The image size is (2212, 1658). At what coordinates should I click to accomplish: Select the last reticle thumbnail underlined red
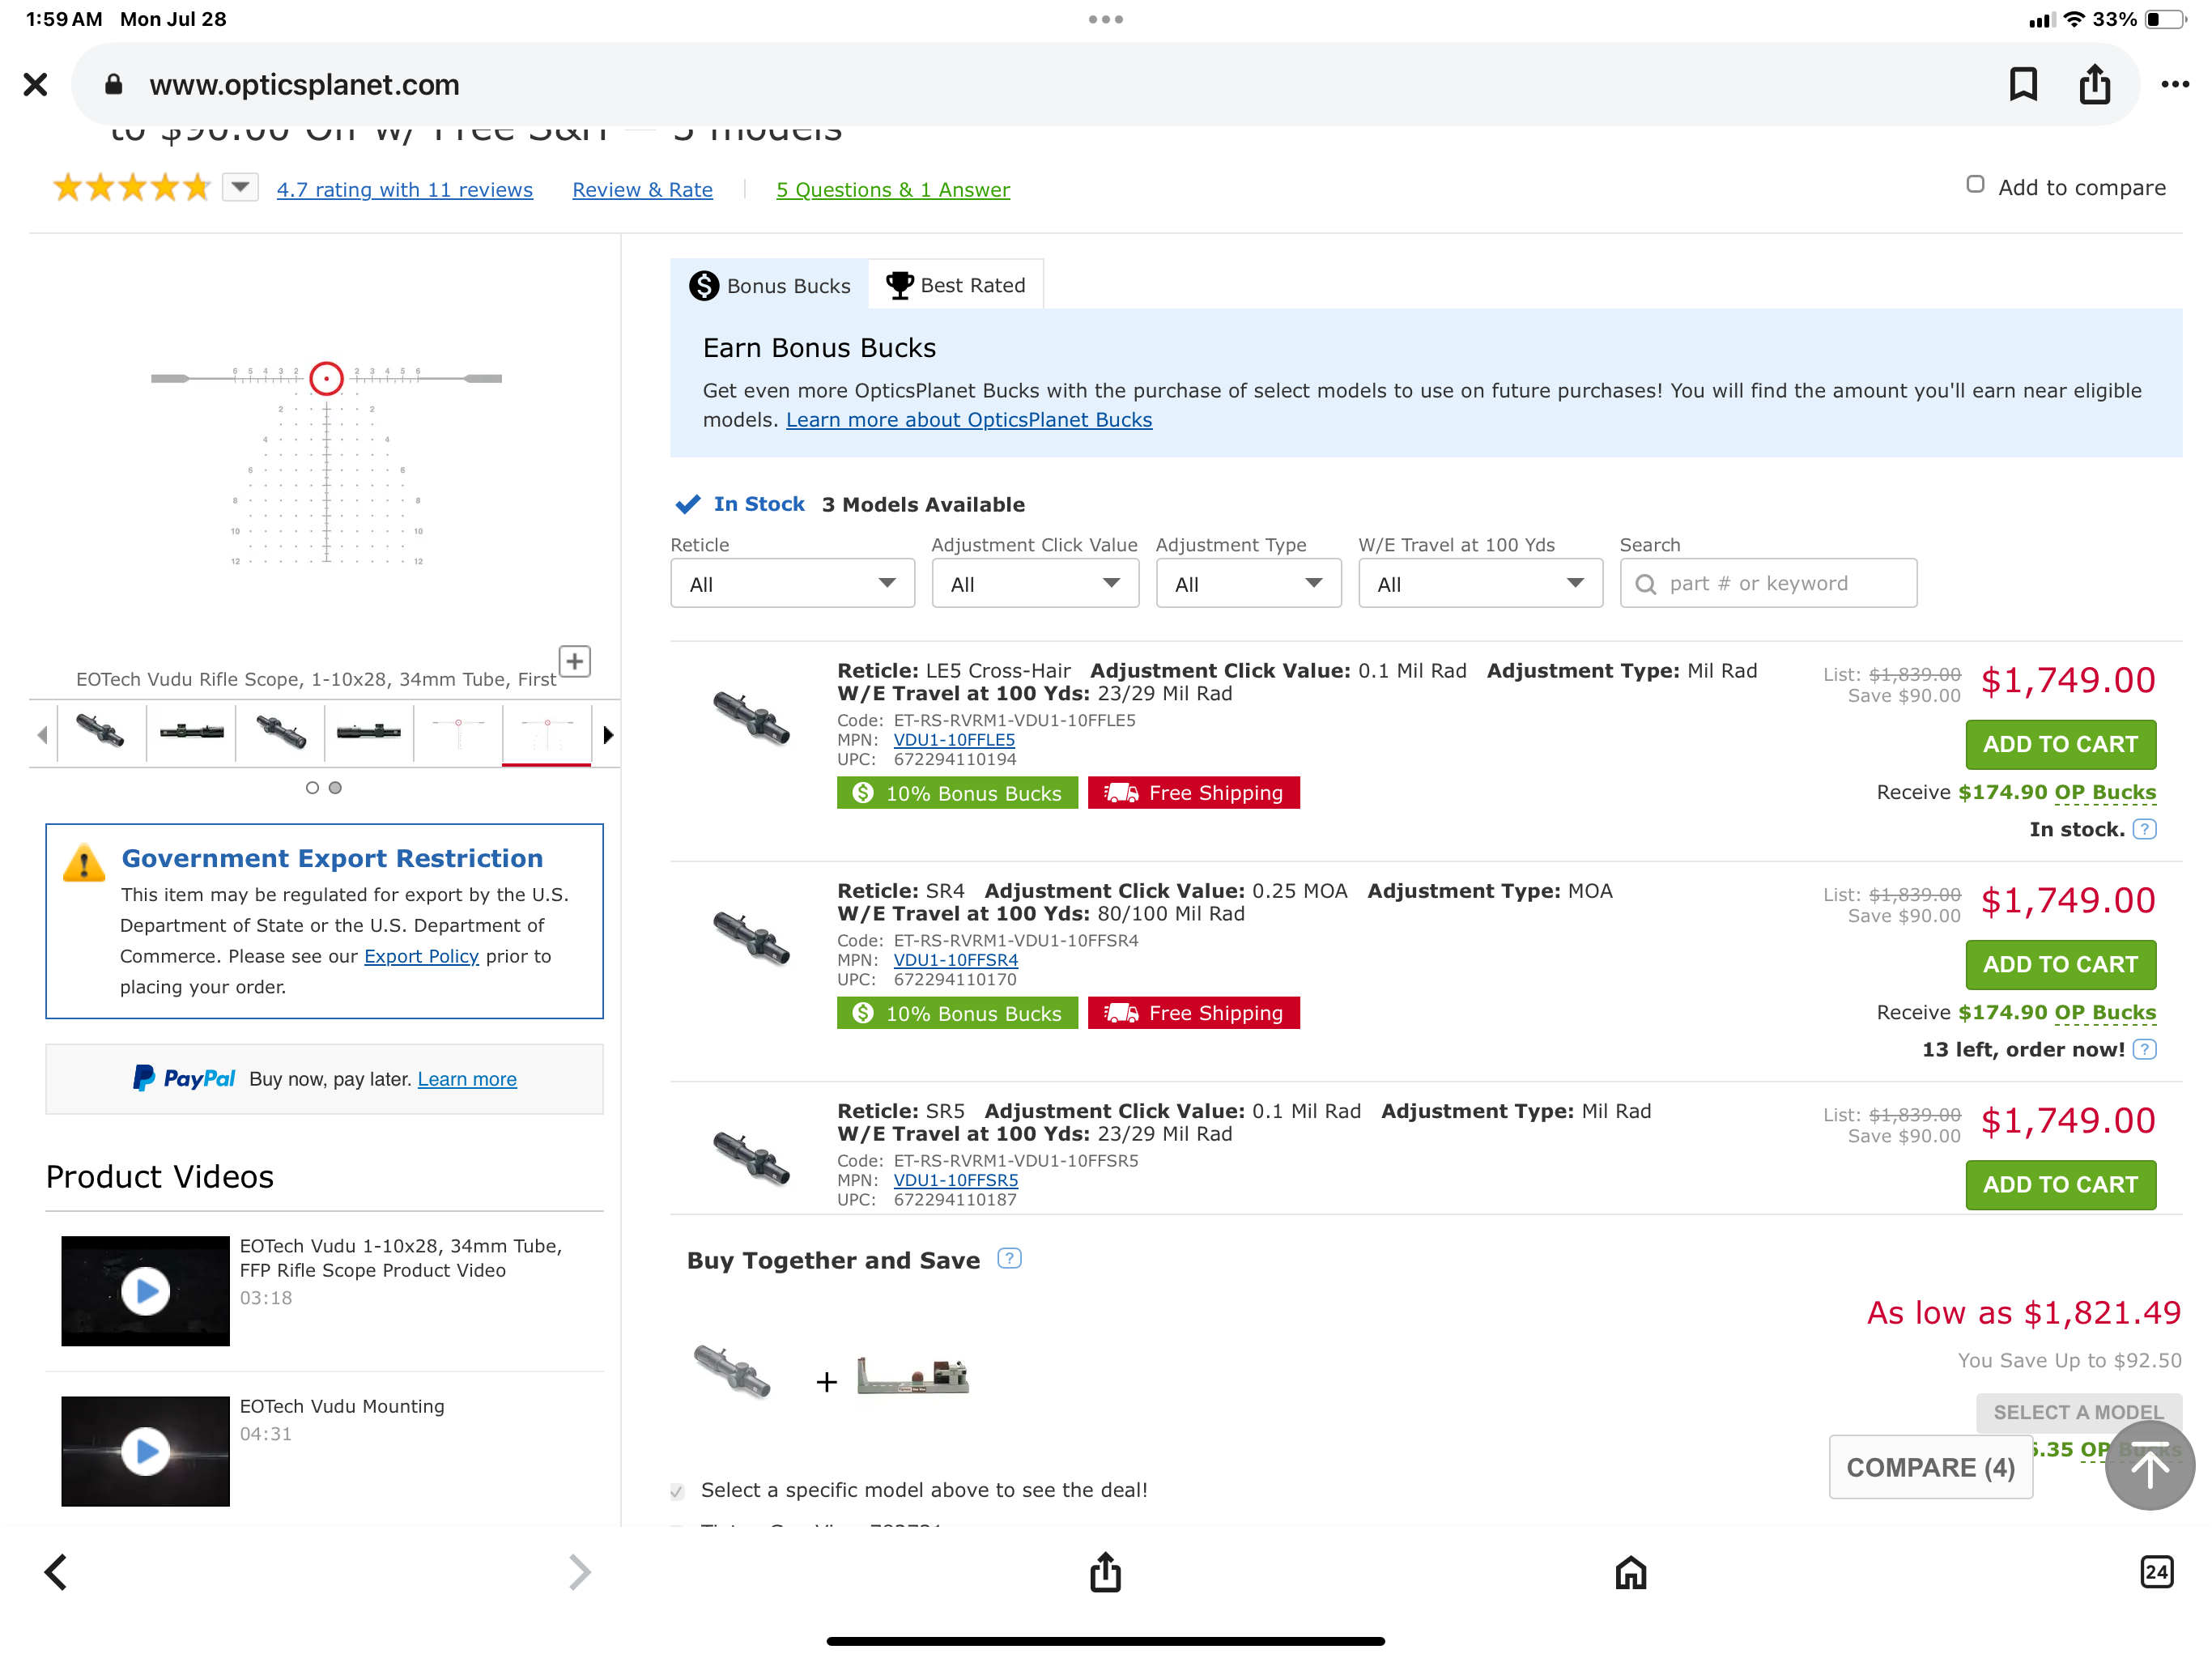546,734
